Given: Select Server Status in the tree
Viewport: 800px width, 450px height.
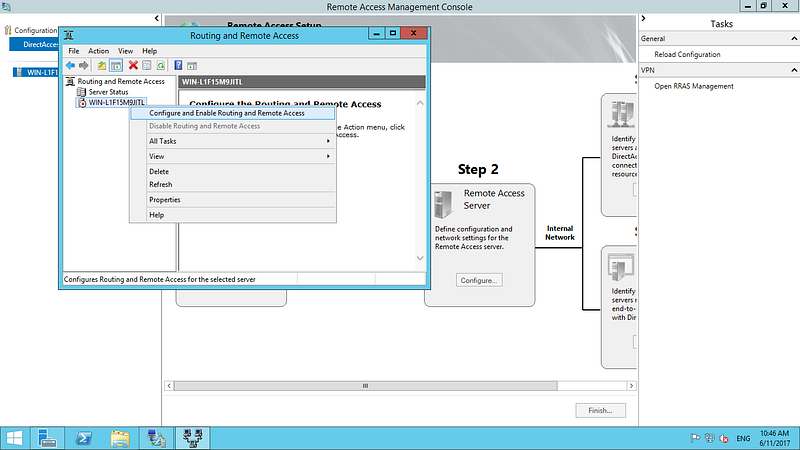Looking at the screenshot, I should 108,92.
